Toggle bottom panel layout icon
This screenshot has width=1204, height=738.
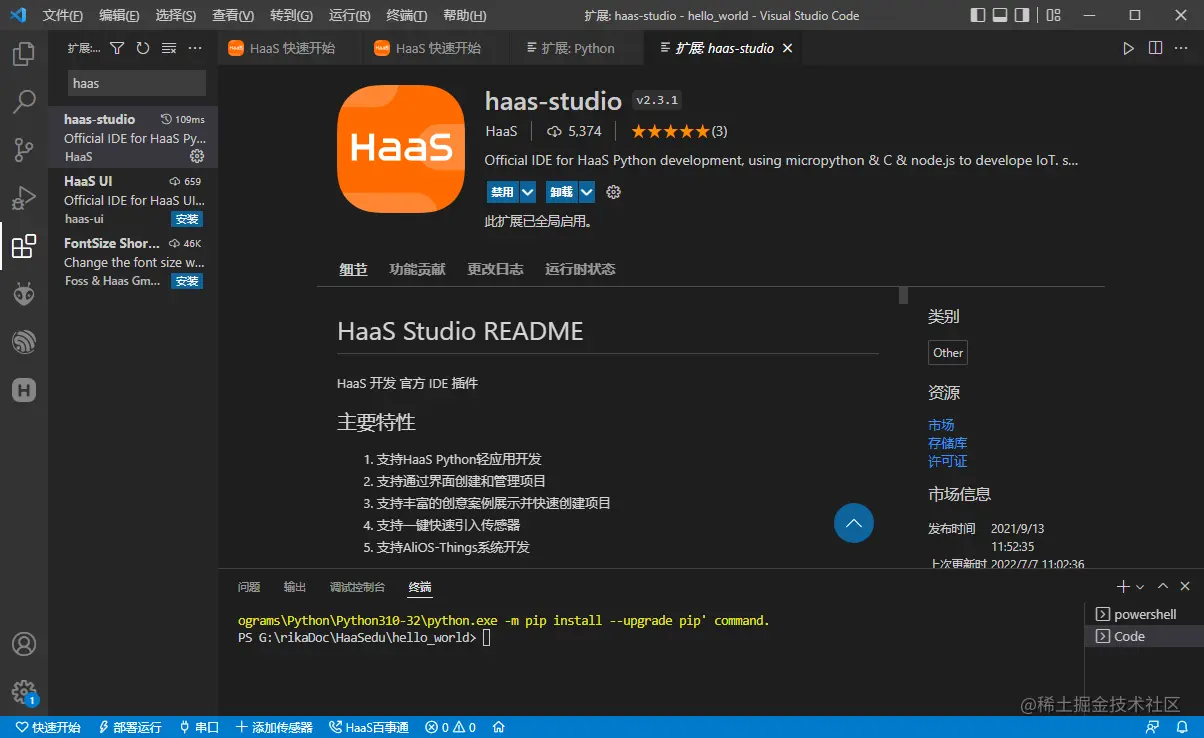pyautogui.click(x=1001, y=16)
